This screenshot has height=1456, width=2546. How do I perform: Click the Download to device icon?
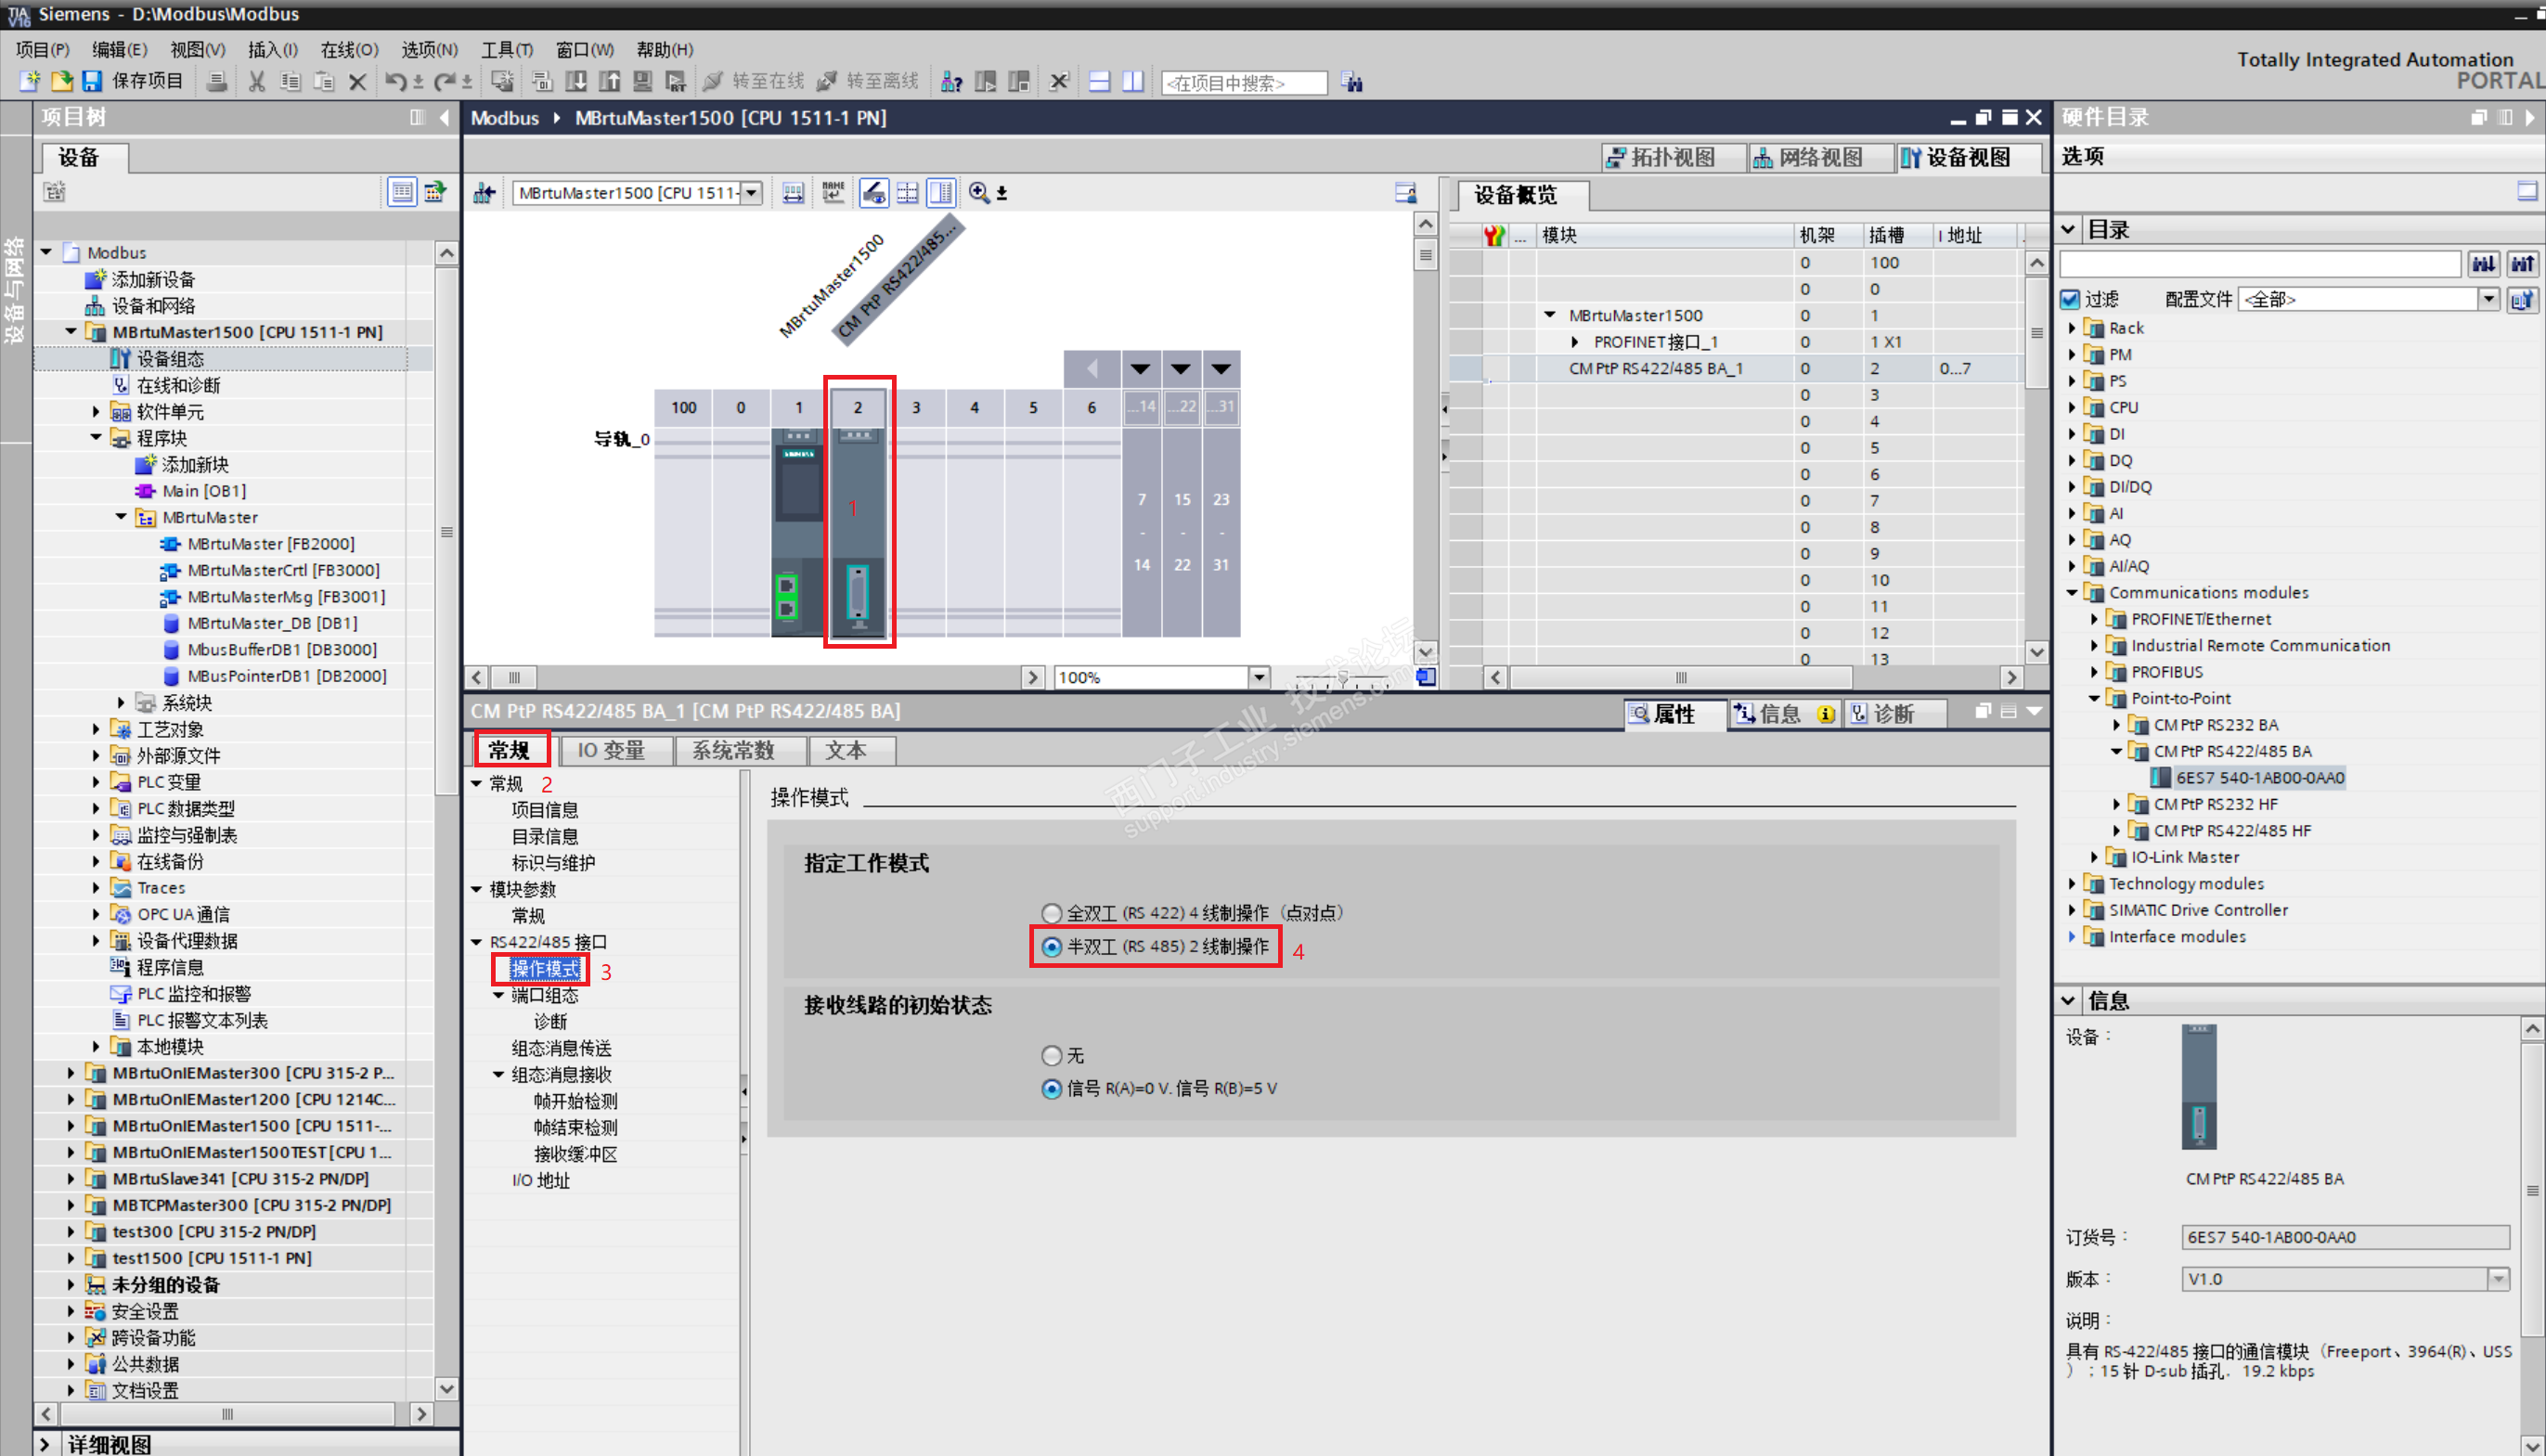pos(576,82)
